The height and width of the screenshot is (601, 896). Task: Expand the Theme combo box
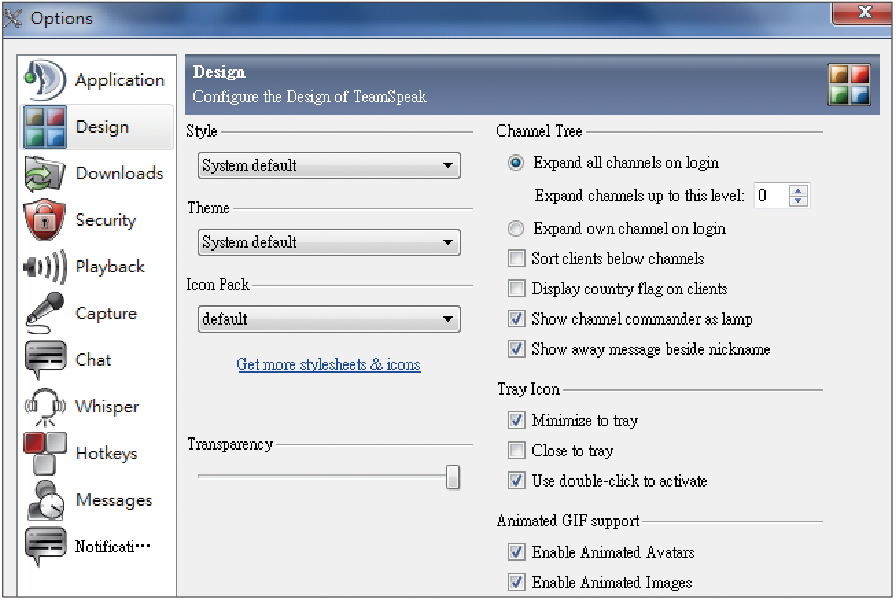click(328, 243)
